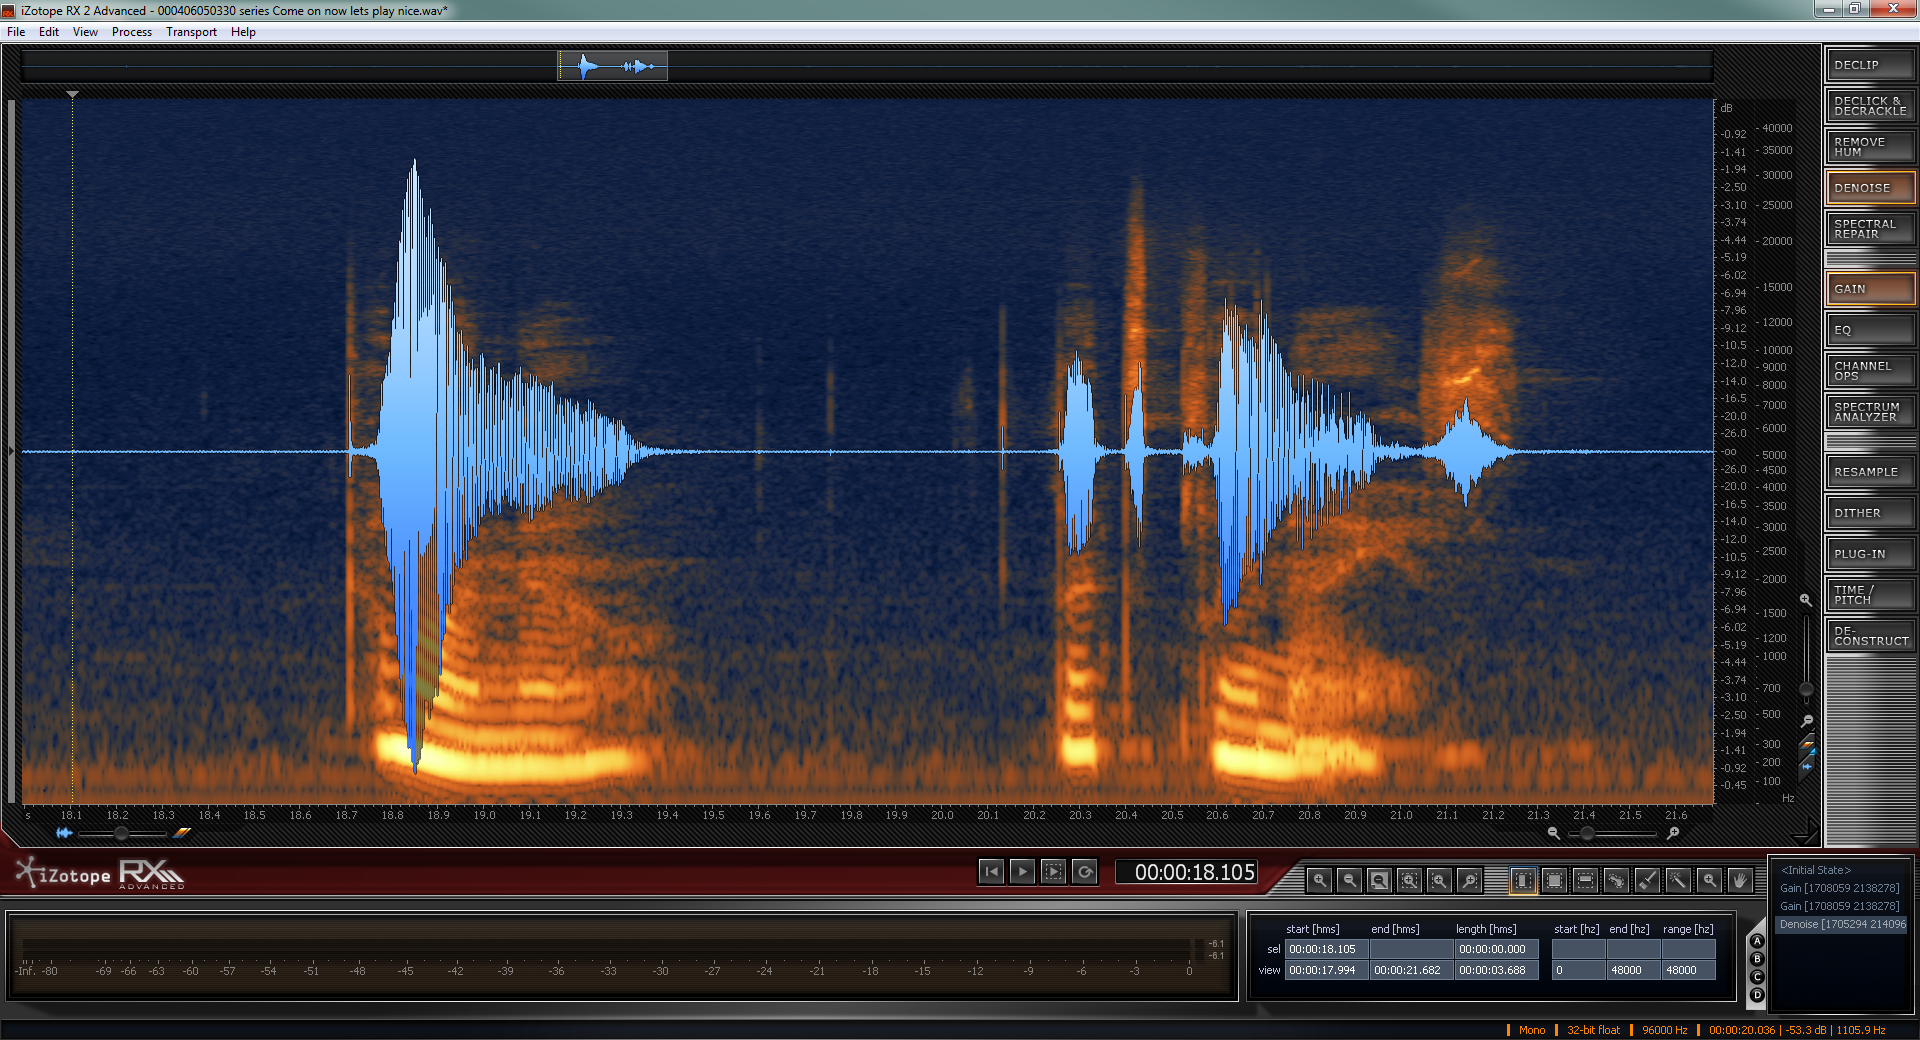Select the lasso selection tool
Viewport: 1920px width, 1040px height.
point(1616,880)
